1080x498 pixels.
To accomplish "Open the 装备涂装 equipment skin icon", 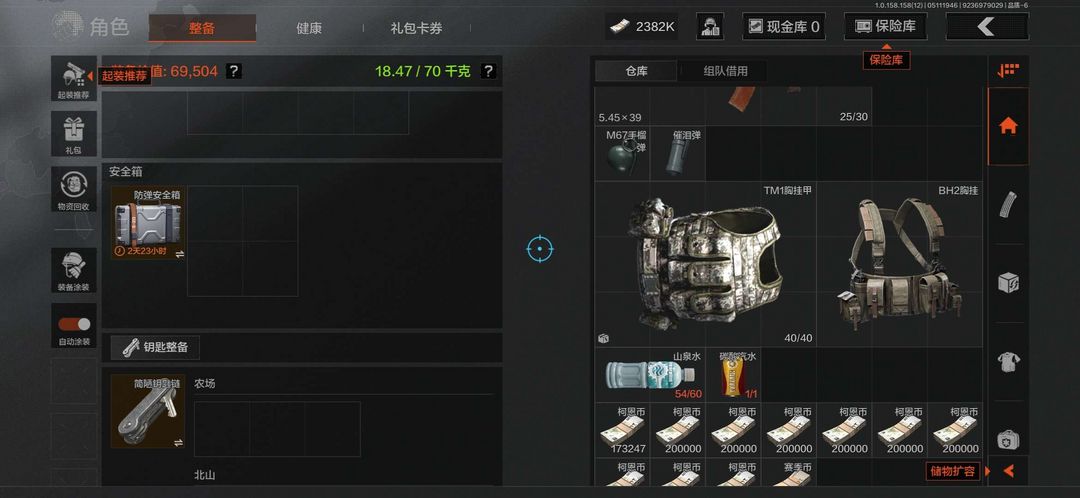I will click(74, 270).
